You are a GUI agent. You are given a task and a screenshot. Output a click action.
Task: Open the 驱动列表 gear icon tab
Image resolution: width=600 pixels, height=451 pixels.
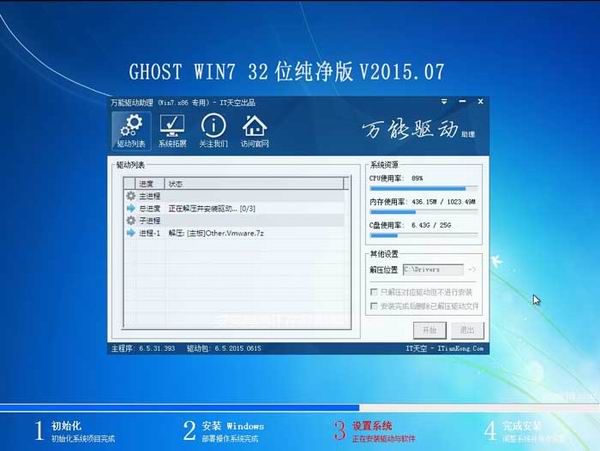click(131, 130)
